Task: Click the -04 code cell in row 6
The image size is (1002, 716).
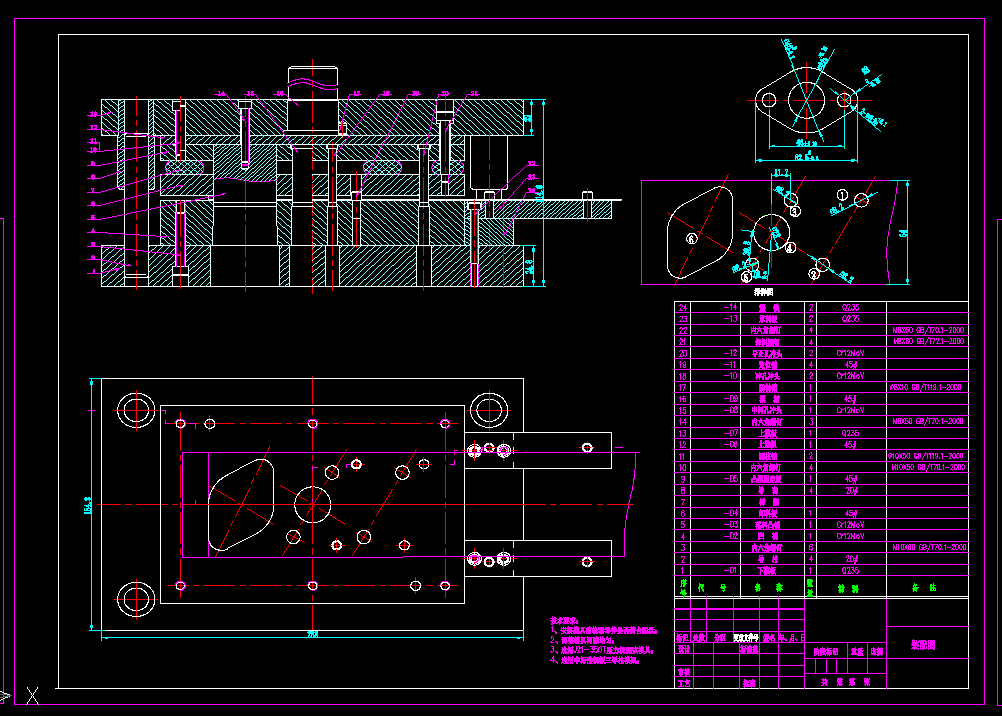Action: coord(730,513)
